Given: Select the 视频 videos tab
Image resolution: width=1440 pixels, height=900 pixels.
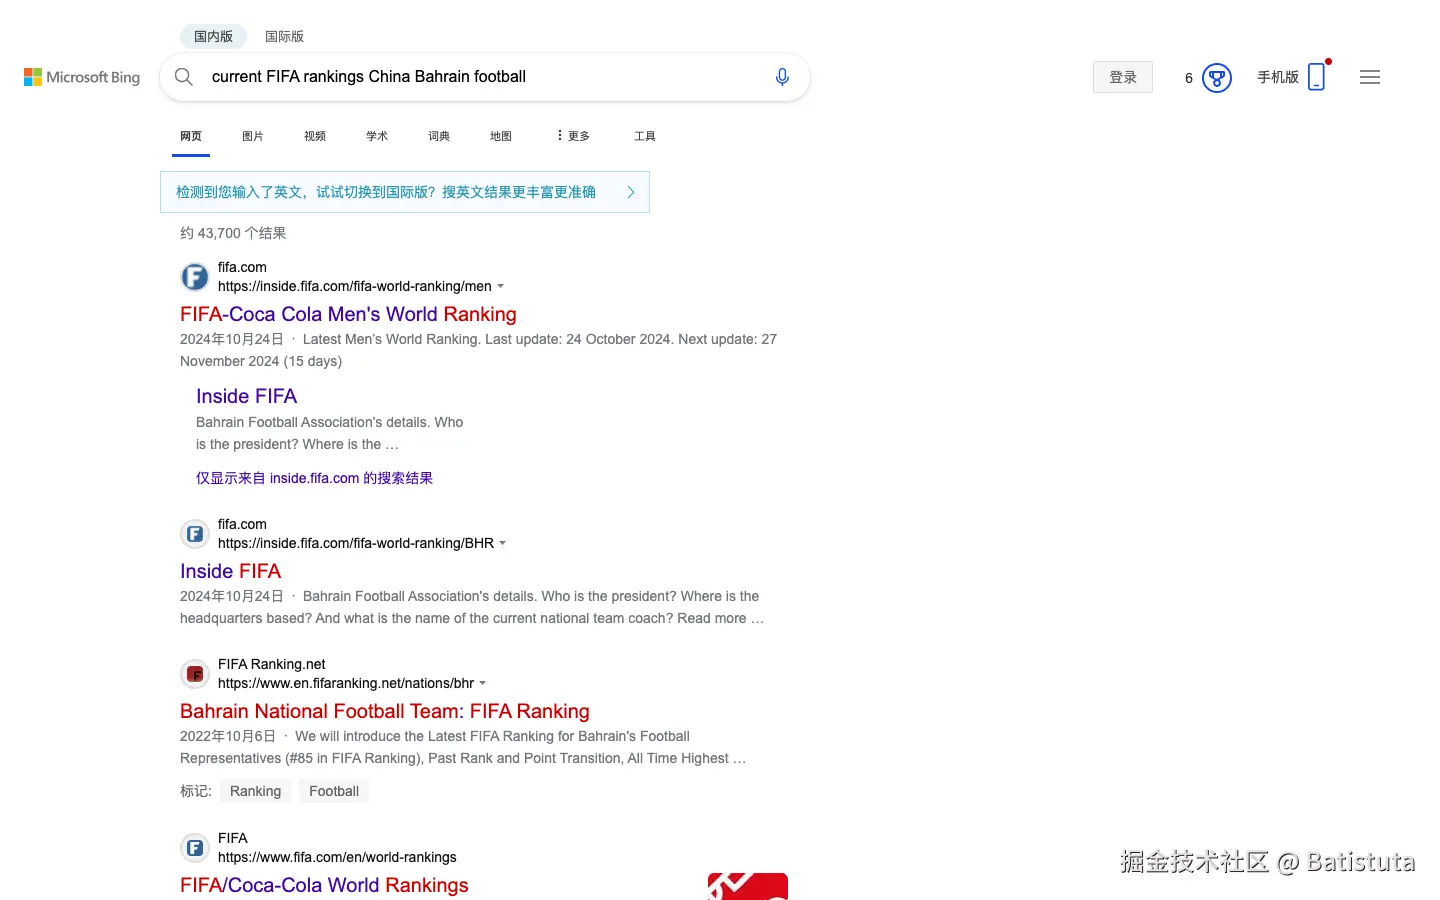Looking at the screenshot, I should 315,136.
